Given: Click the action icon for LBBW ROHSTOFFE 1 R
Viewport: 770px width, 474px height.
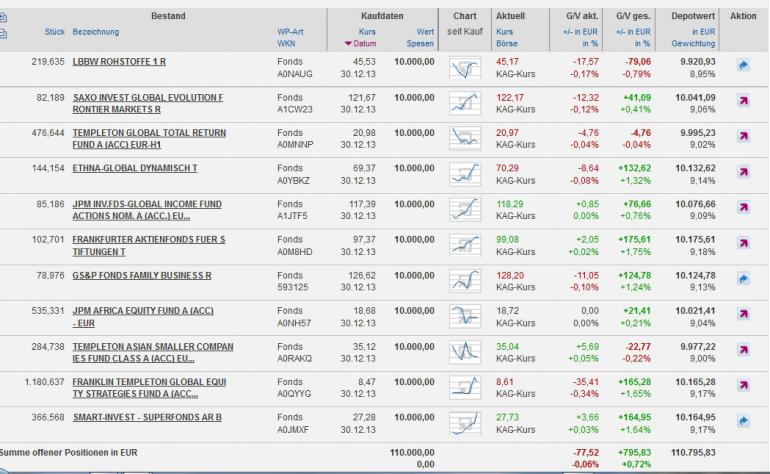Looking at the screenshot, I should [x=743, y=67].
